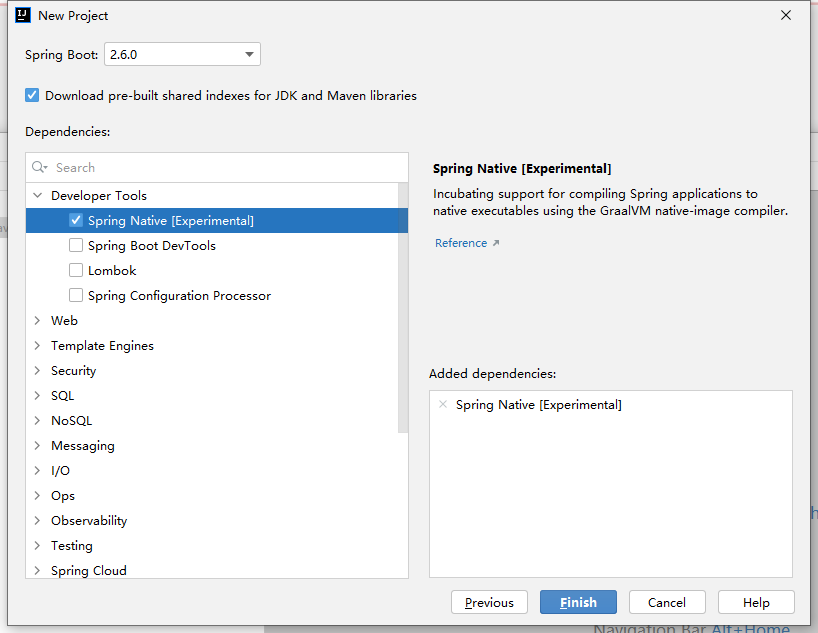Click the Help button

pos(756,602)
